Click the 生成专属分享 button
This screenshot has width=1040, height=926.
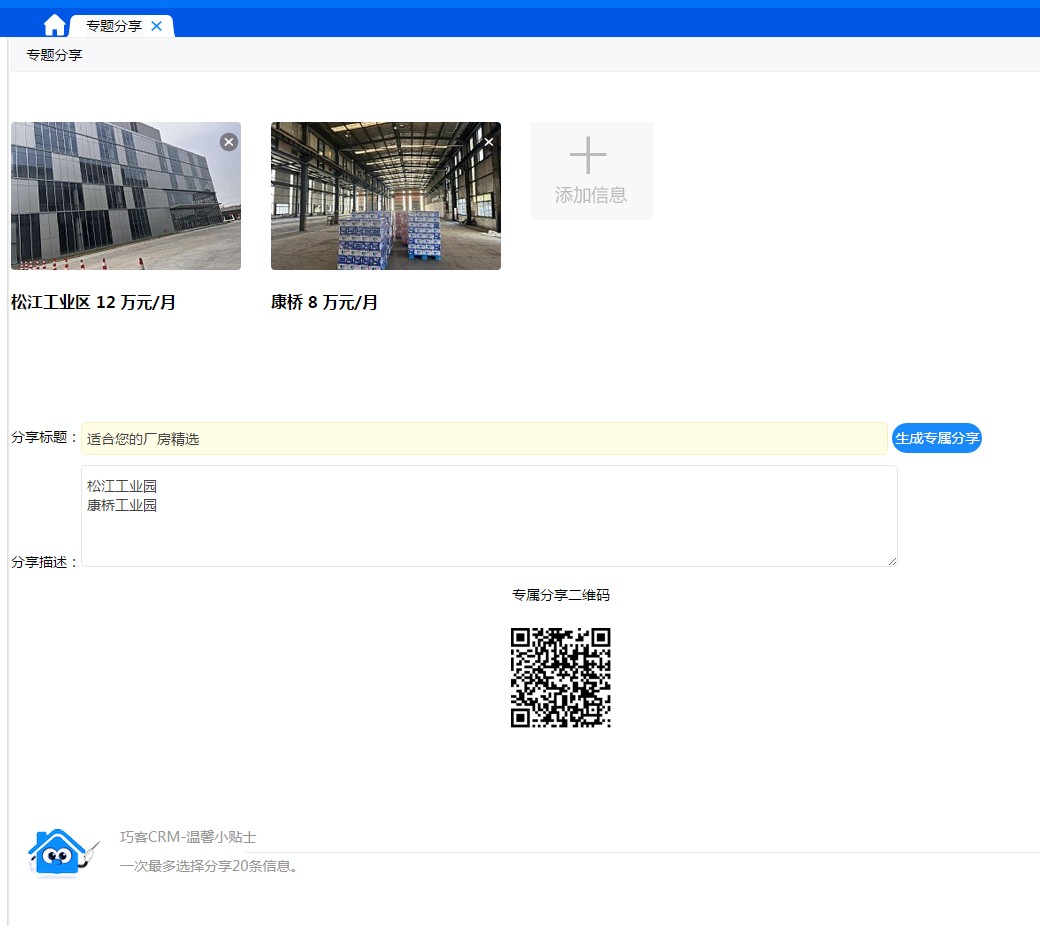click(x=937, y=438)
